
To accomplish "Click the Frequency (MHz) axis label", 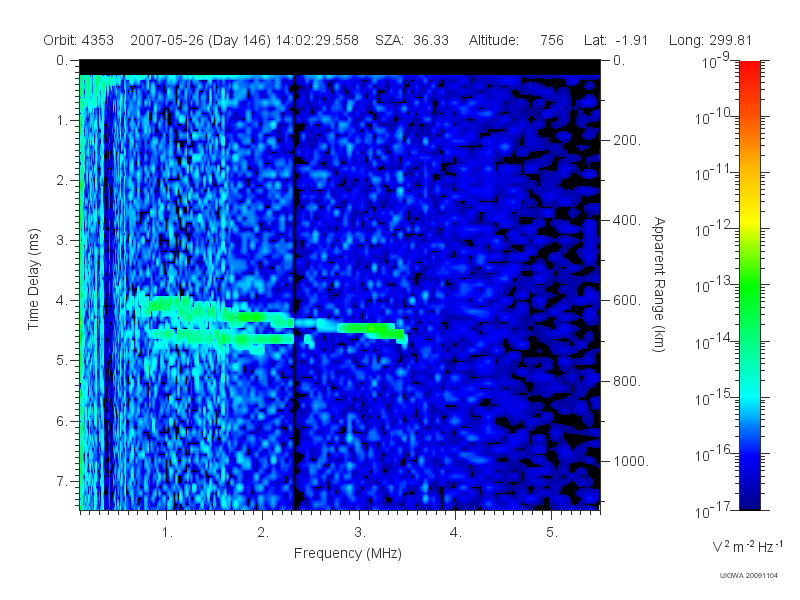I will pos(347,553).
